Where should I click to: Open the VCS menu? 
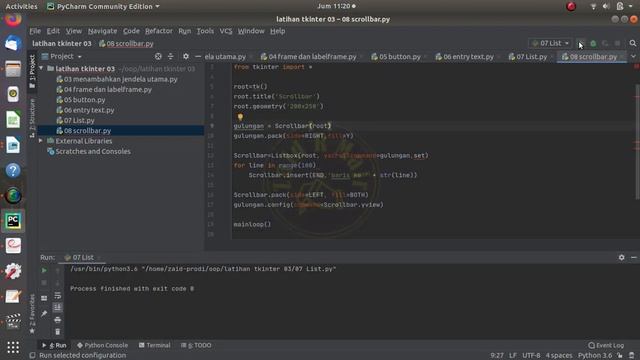(x=226, y=31)
